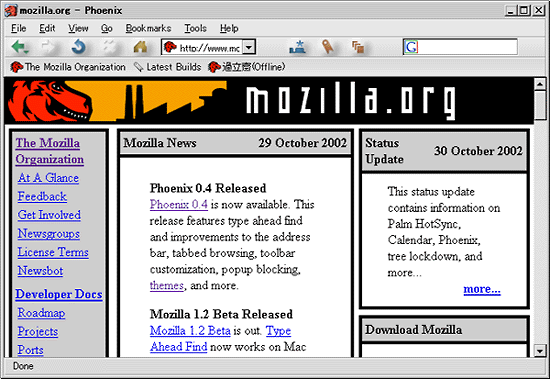Open the History toolbar icon
The height and width of the screenshot is (379, 550).
click(358, 47)
